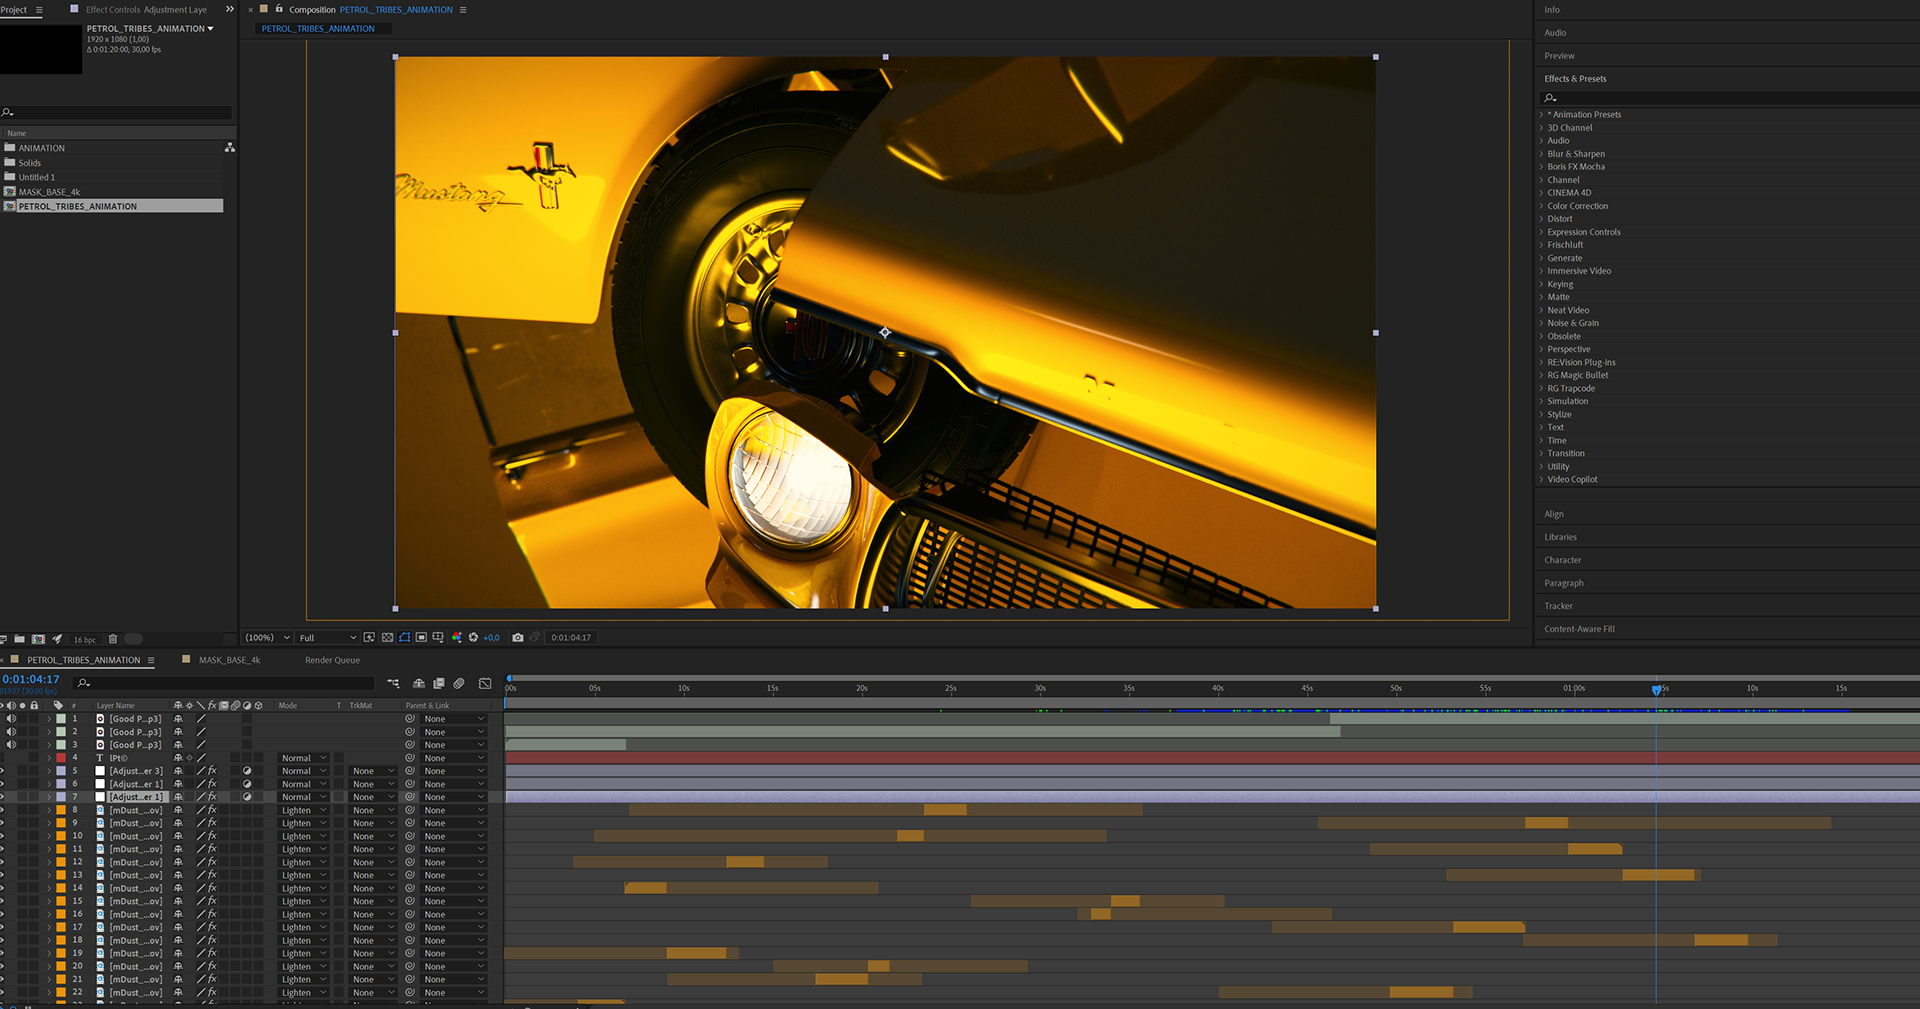Viewport: 1920px width, 1009px height.
Task: Open Composition panel menu icon
Action: click(463, 10)
